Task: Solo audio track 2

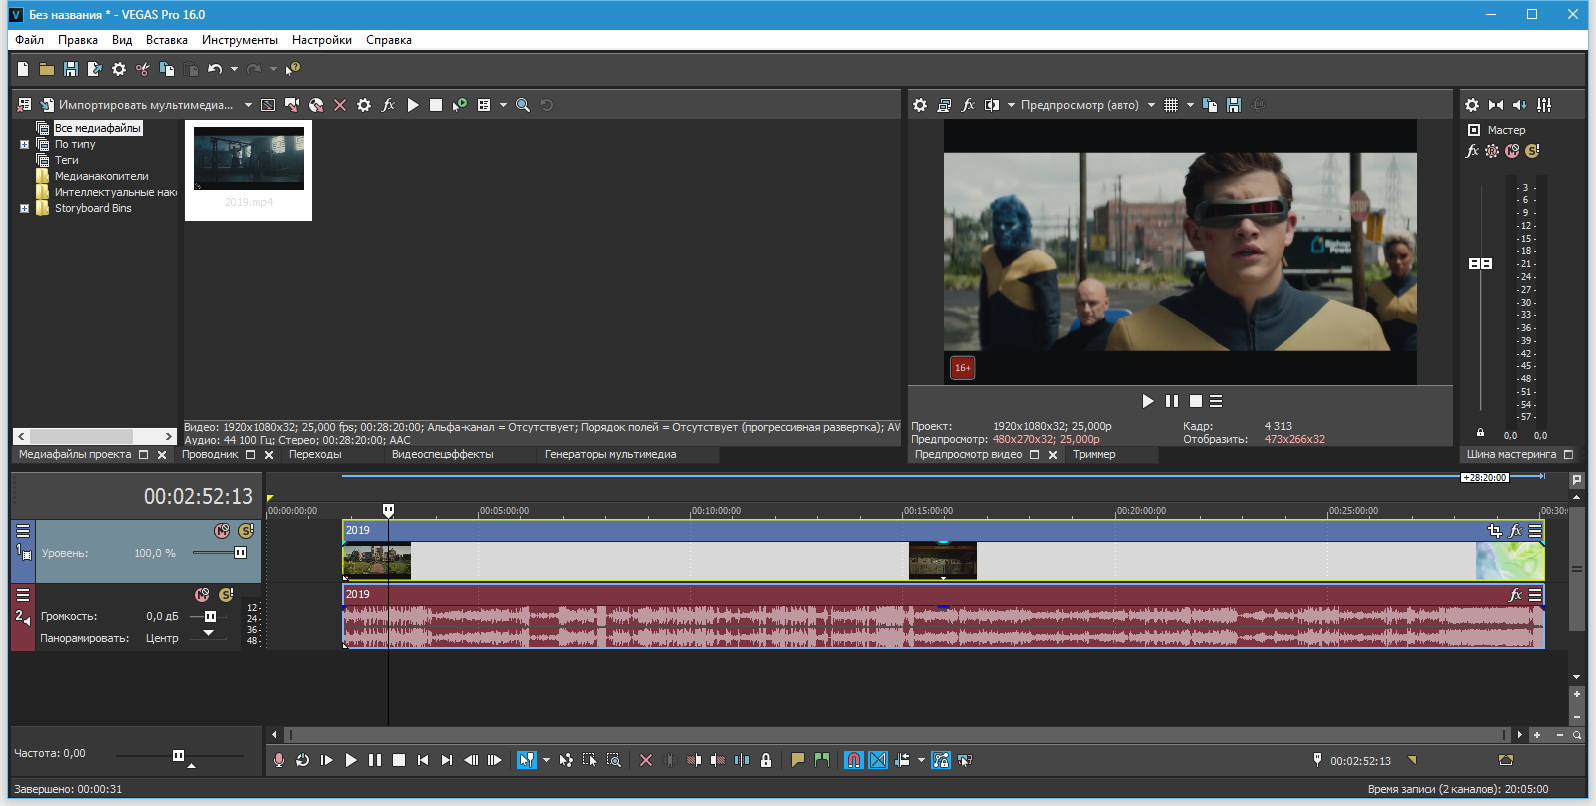Action: coord(226,595)
